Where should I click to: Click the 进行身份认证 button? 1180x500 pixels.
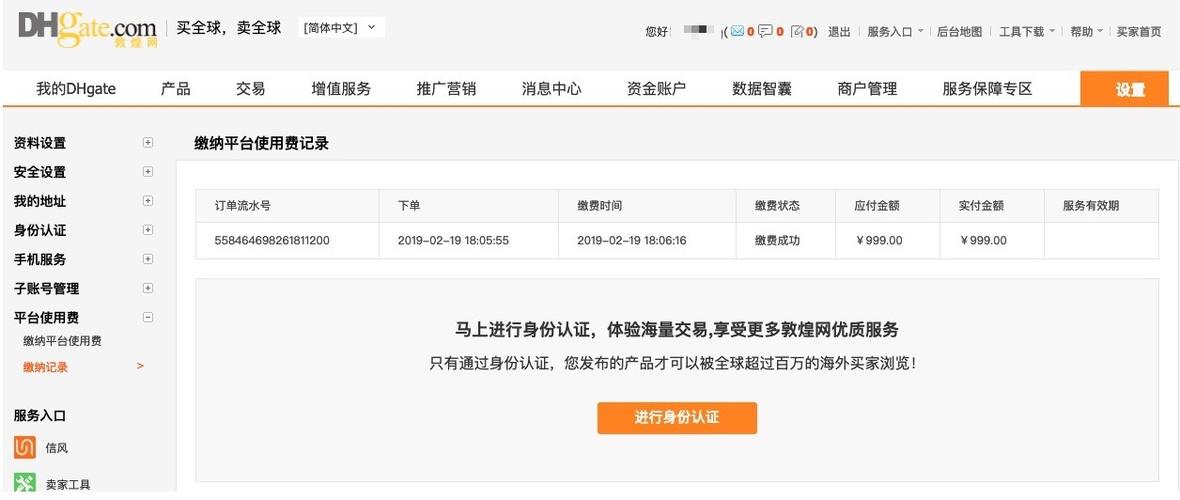(677, 417)
